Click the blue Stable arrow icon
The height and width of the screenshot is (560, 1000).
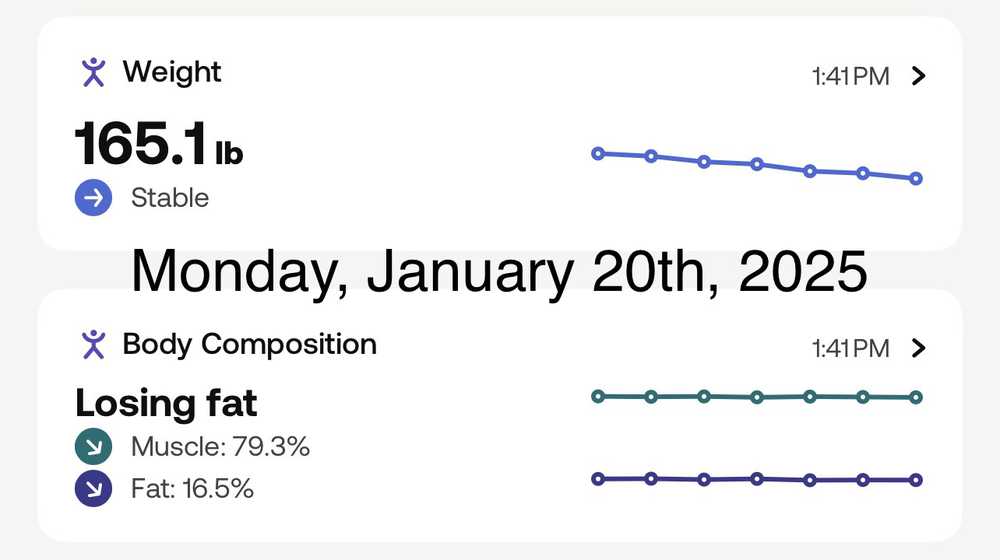pos(93,198)
